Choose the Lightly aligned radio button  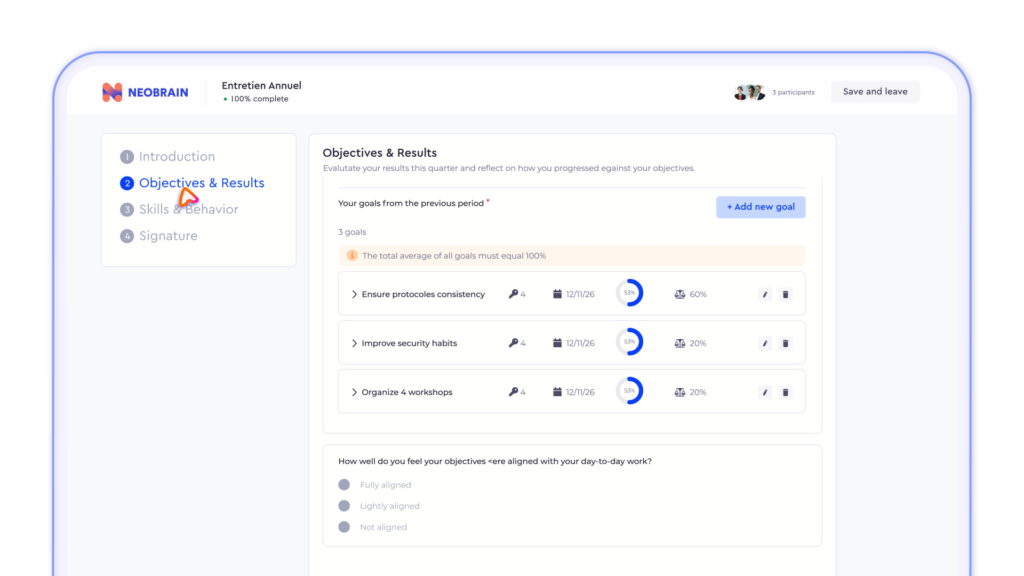(x=344, y=505)
